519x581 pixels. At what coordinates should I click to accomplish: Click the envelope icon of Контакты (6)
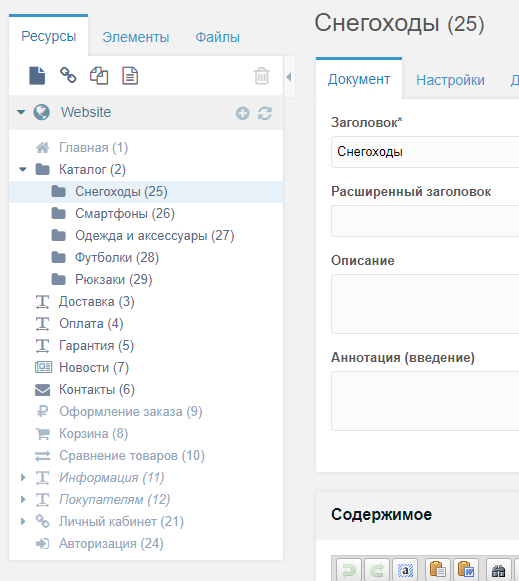pyautogui.click(x=43, y=390)
